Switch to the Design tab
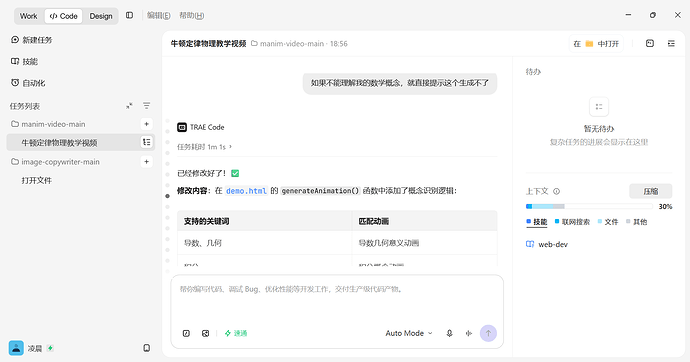The image size is (690, 362). tap(101, 16)
